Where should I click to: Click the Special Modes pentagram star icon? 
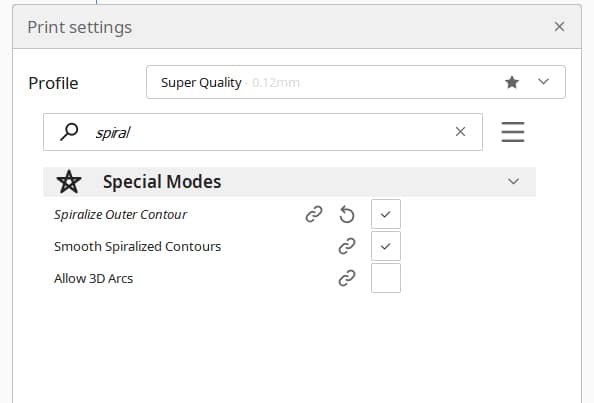click(69, 182)
